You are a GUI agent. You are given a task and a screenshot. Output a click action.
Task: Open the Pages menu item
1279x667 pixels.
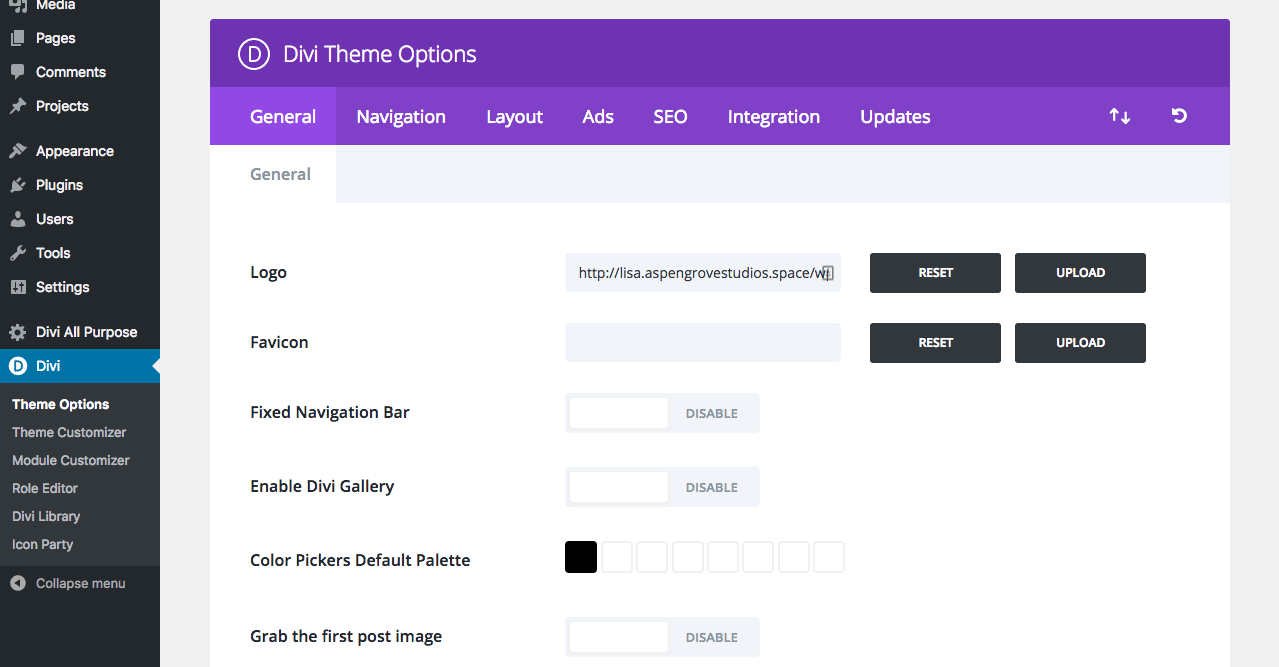[x=80, y=38]
